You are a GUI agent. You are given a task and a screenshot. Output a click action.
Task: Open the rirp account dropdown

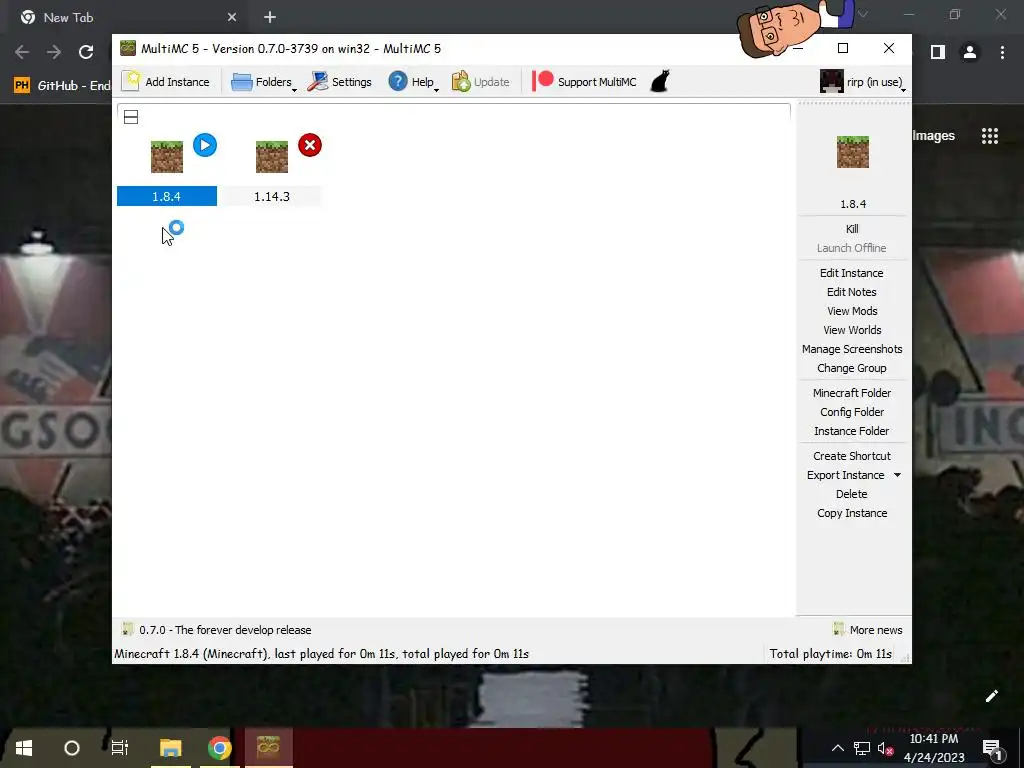point(863,82)
